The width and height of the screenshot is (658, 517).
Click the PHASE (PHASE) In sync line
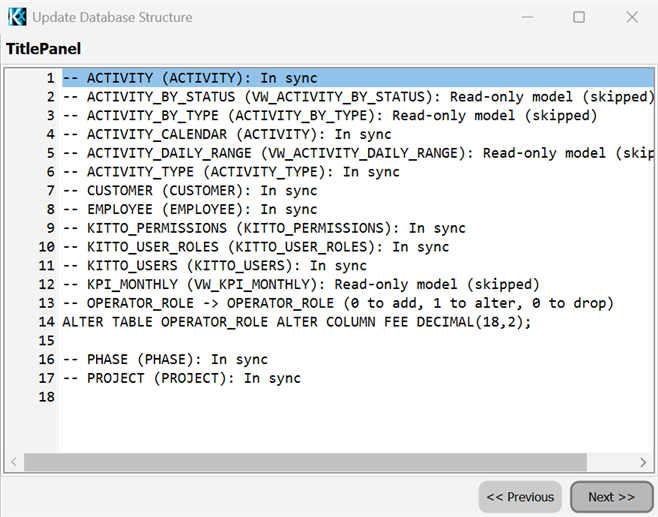[165, 359]
